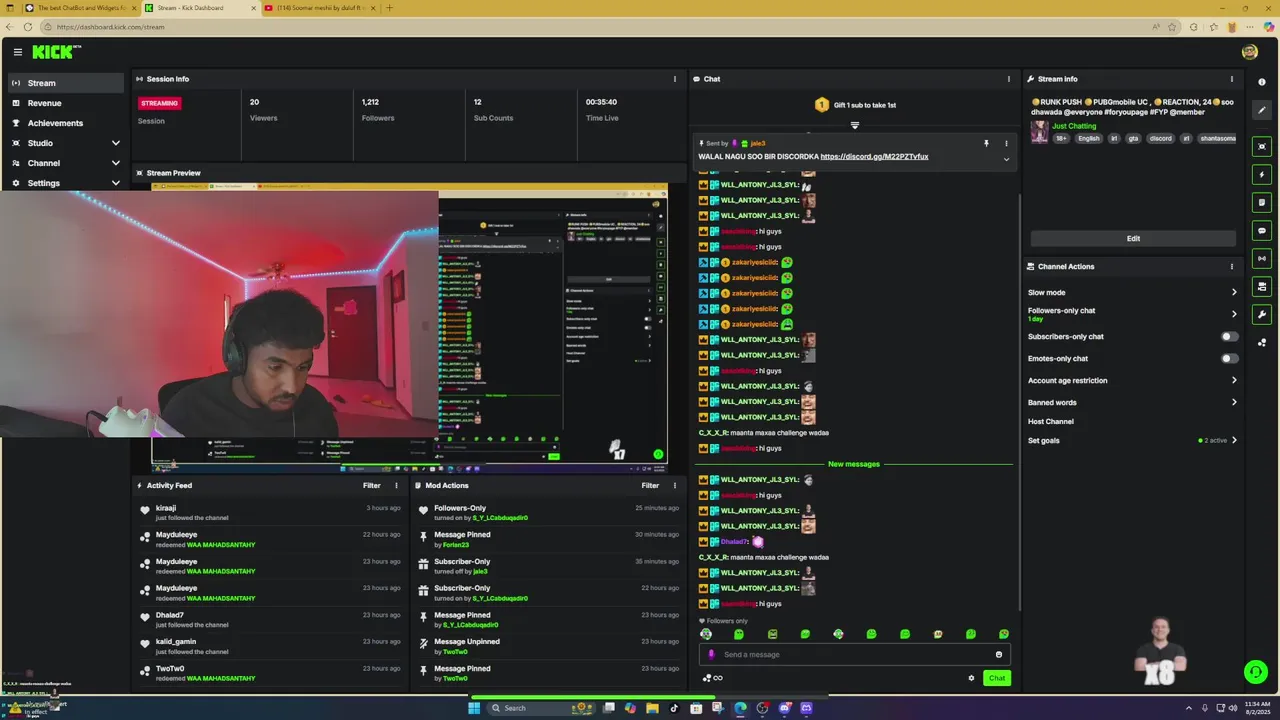
Task: Open the Stream page in sidebar
Action: point(64,83)
